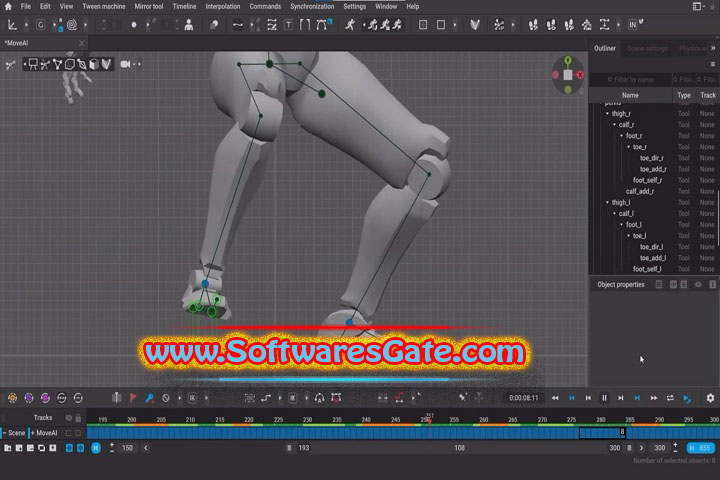Click the X axis on the view gizmo
This screenshot has width=720, height=480.
[x=580, y=75]
